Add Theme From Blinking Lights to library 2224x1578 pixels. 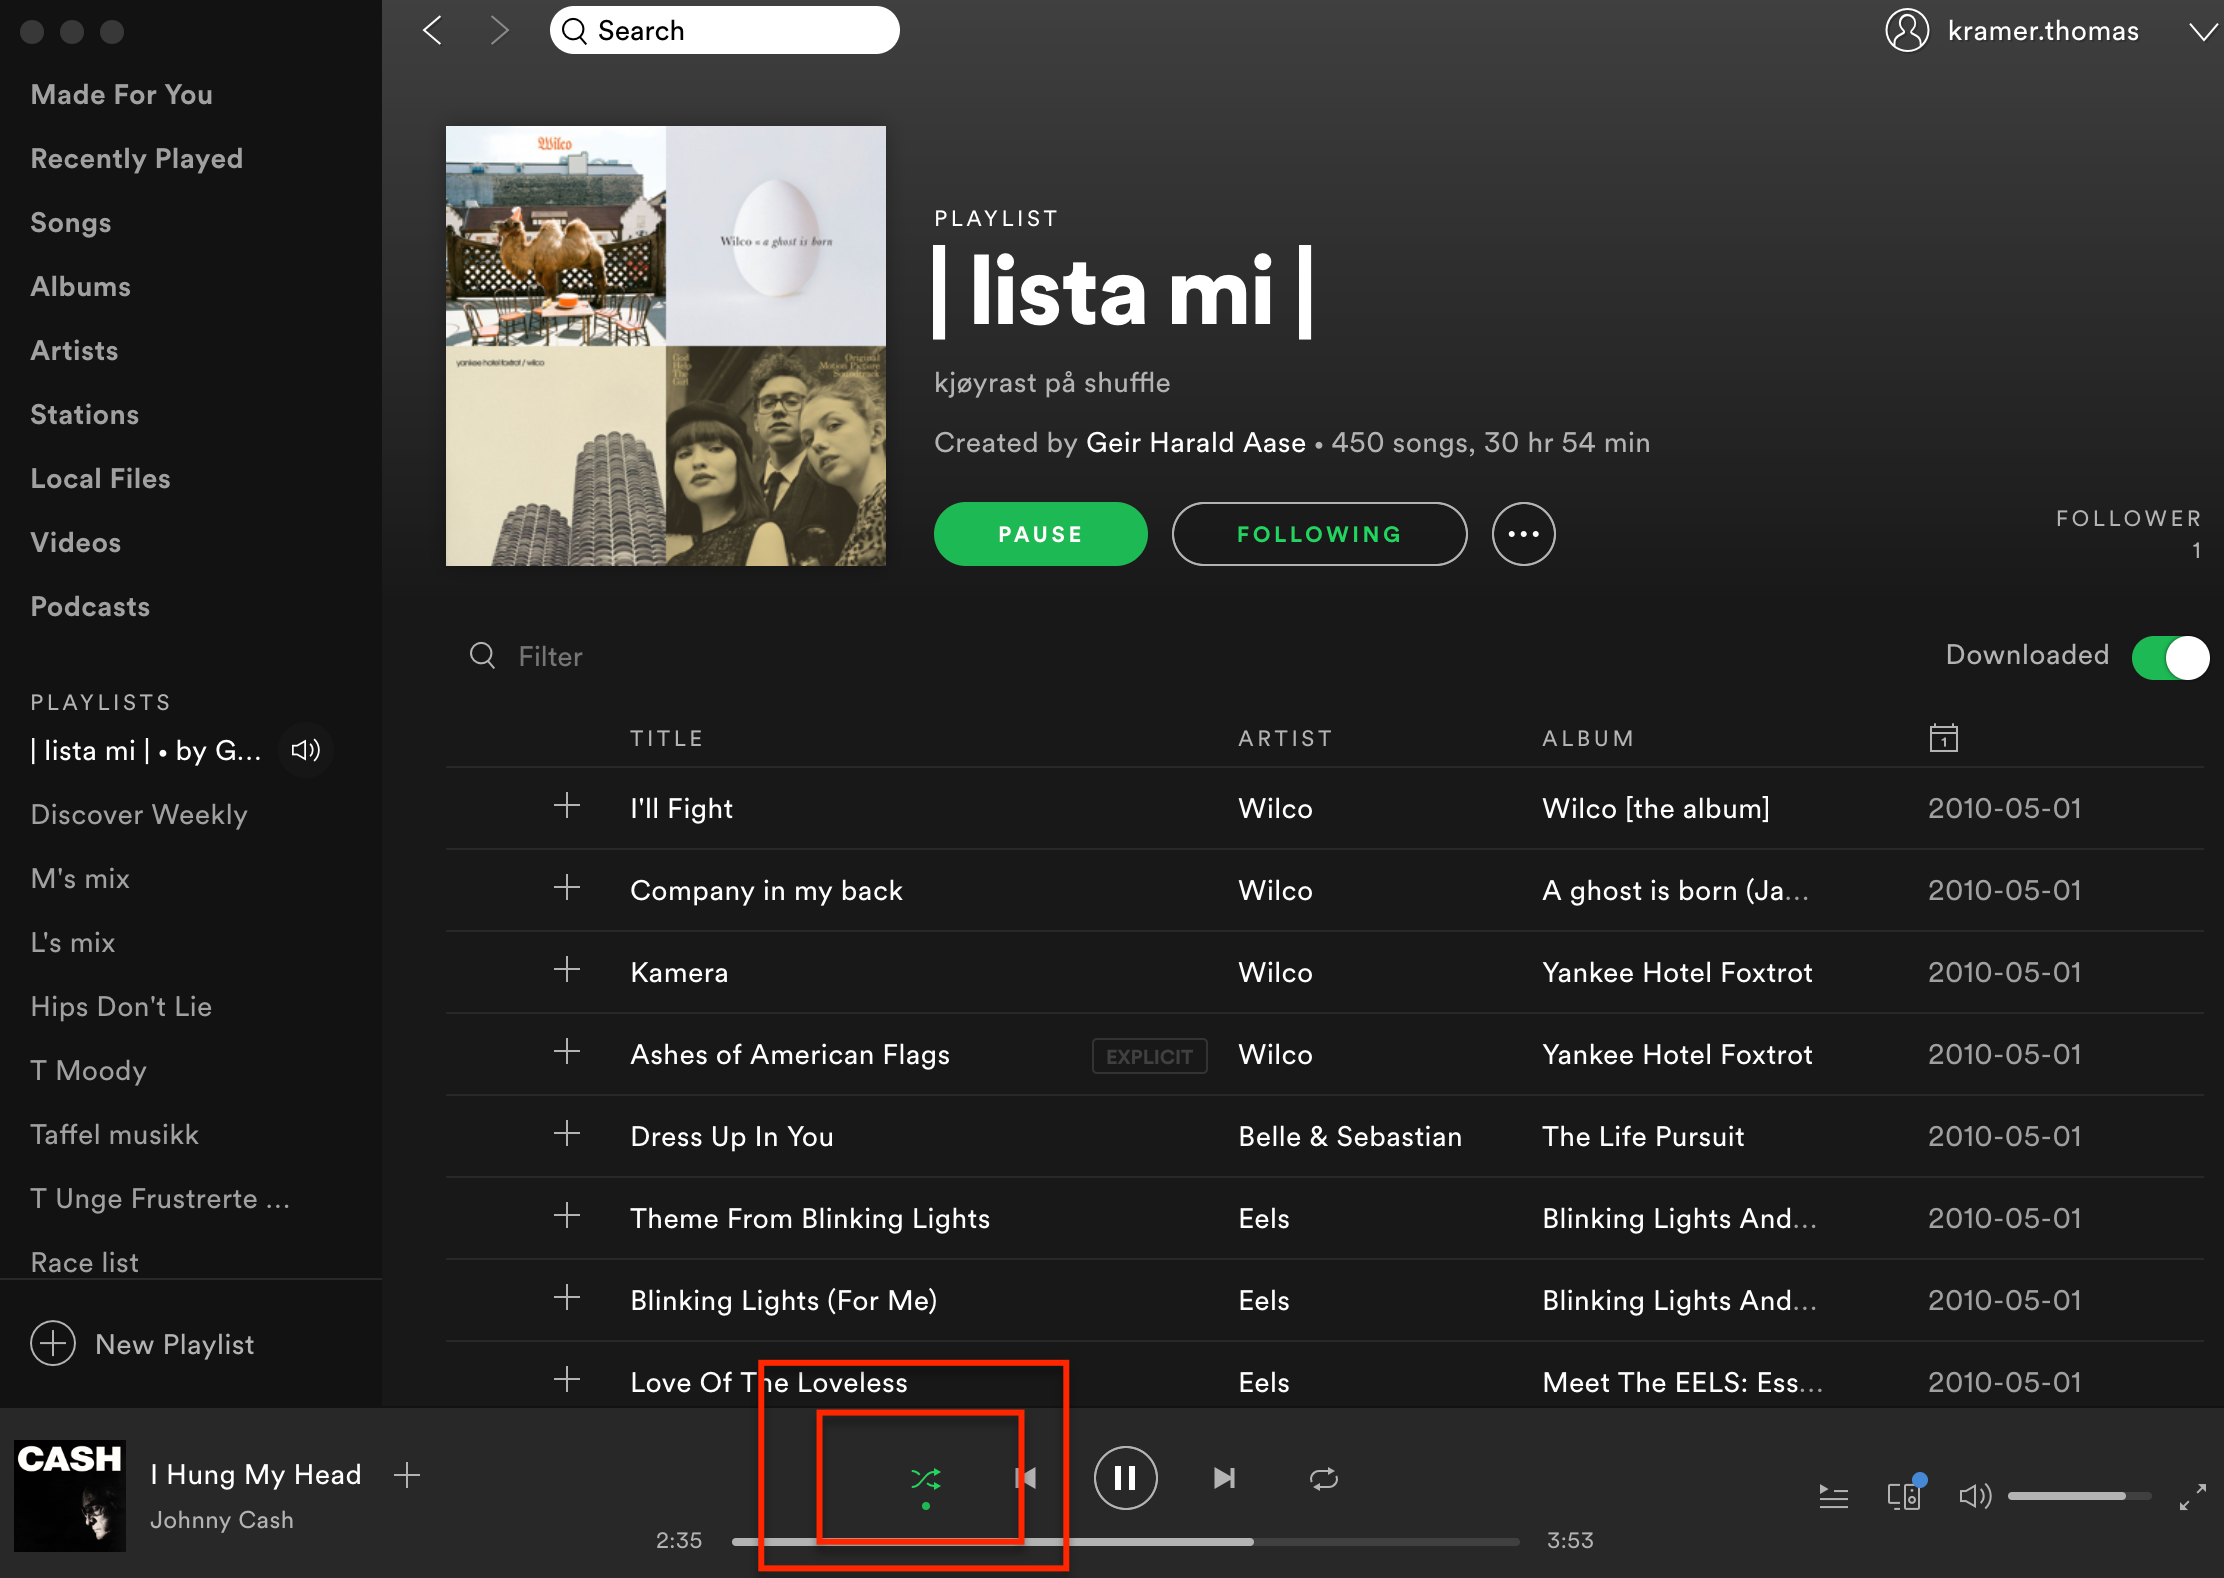(567, 1216)
